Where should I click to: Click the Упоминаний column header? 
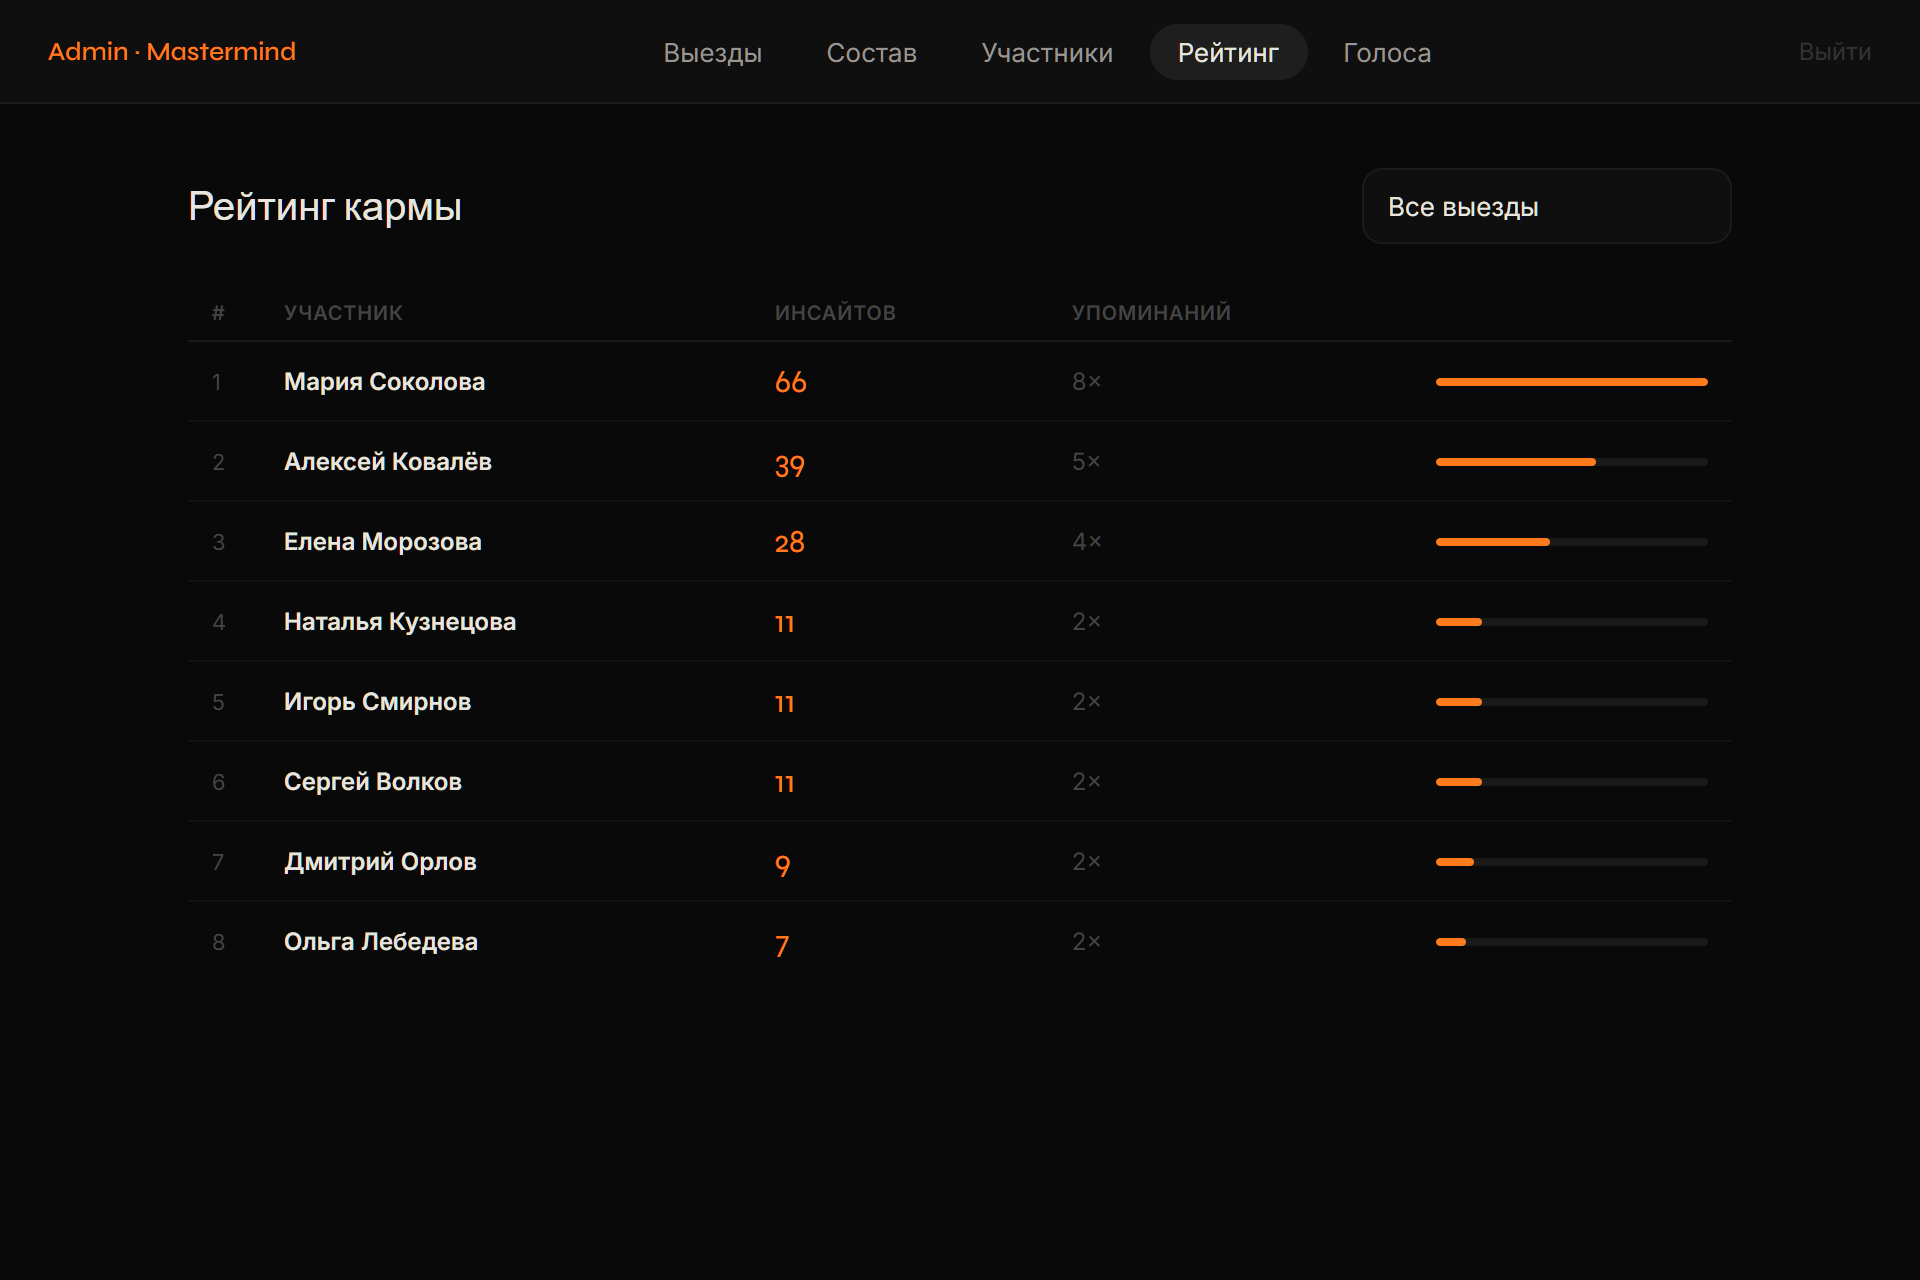[x=1151, y=313]
